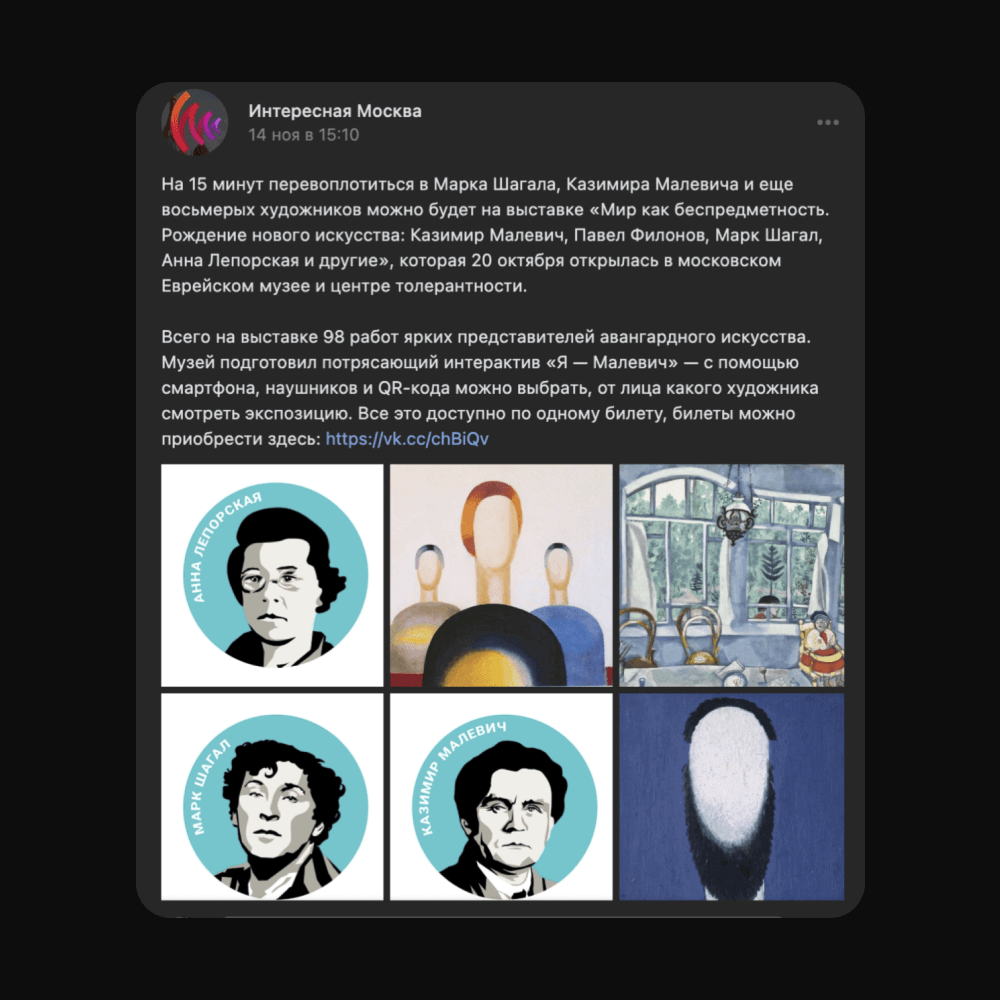
Task: Click Лепорская's glasses in the portrait icon
Action: point(273,580)
